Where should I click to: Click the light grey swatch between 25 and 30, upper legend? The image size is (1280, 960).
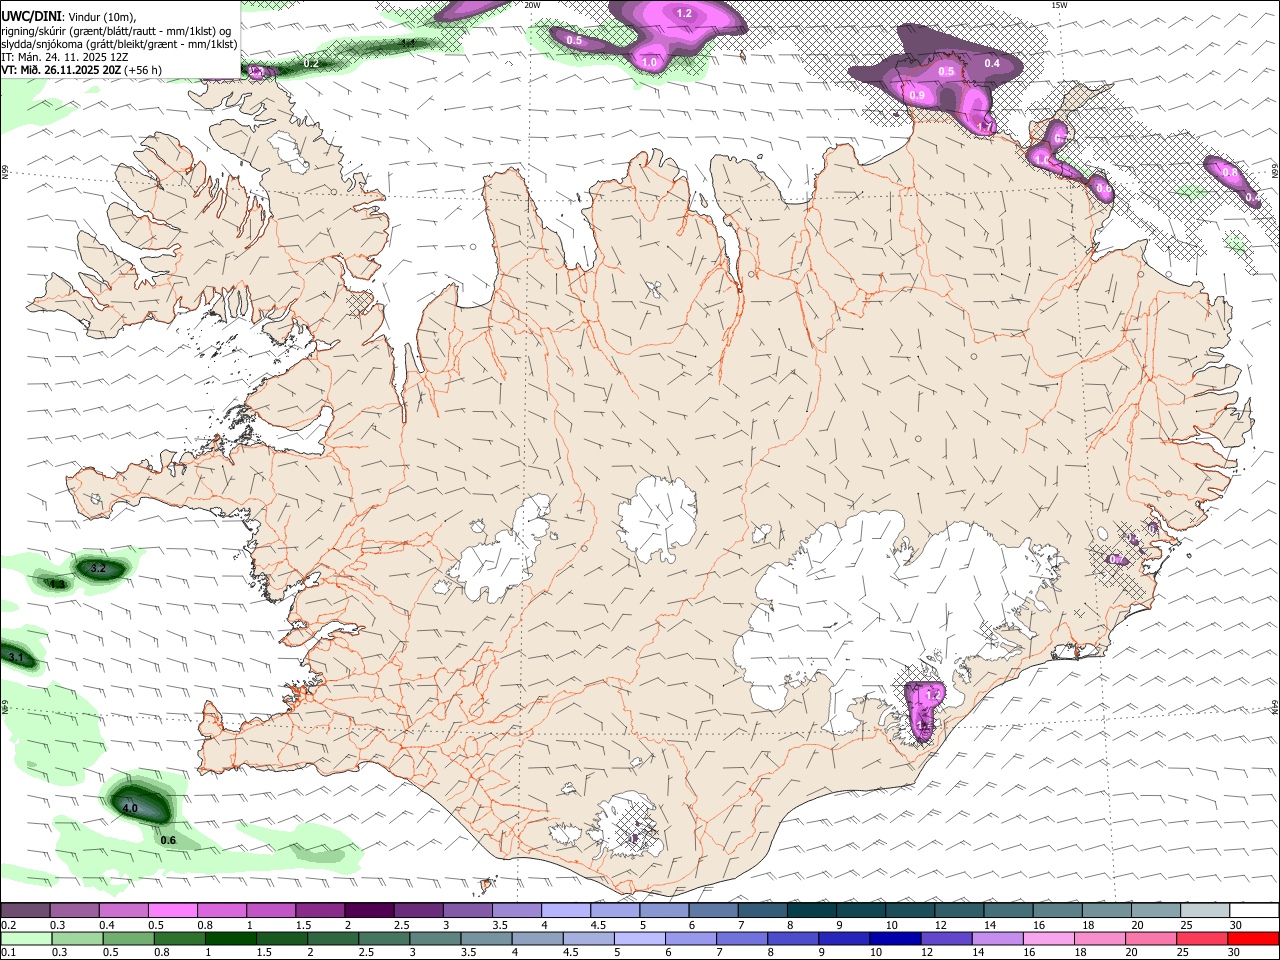(x=1203, y=910)
